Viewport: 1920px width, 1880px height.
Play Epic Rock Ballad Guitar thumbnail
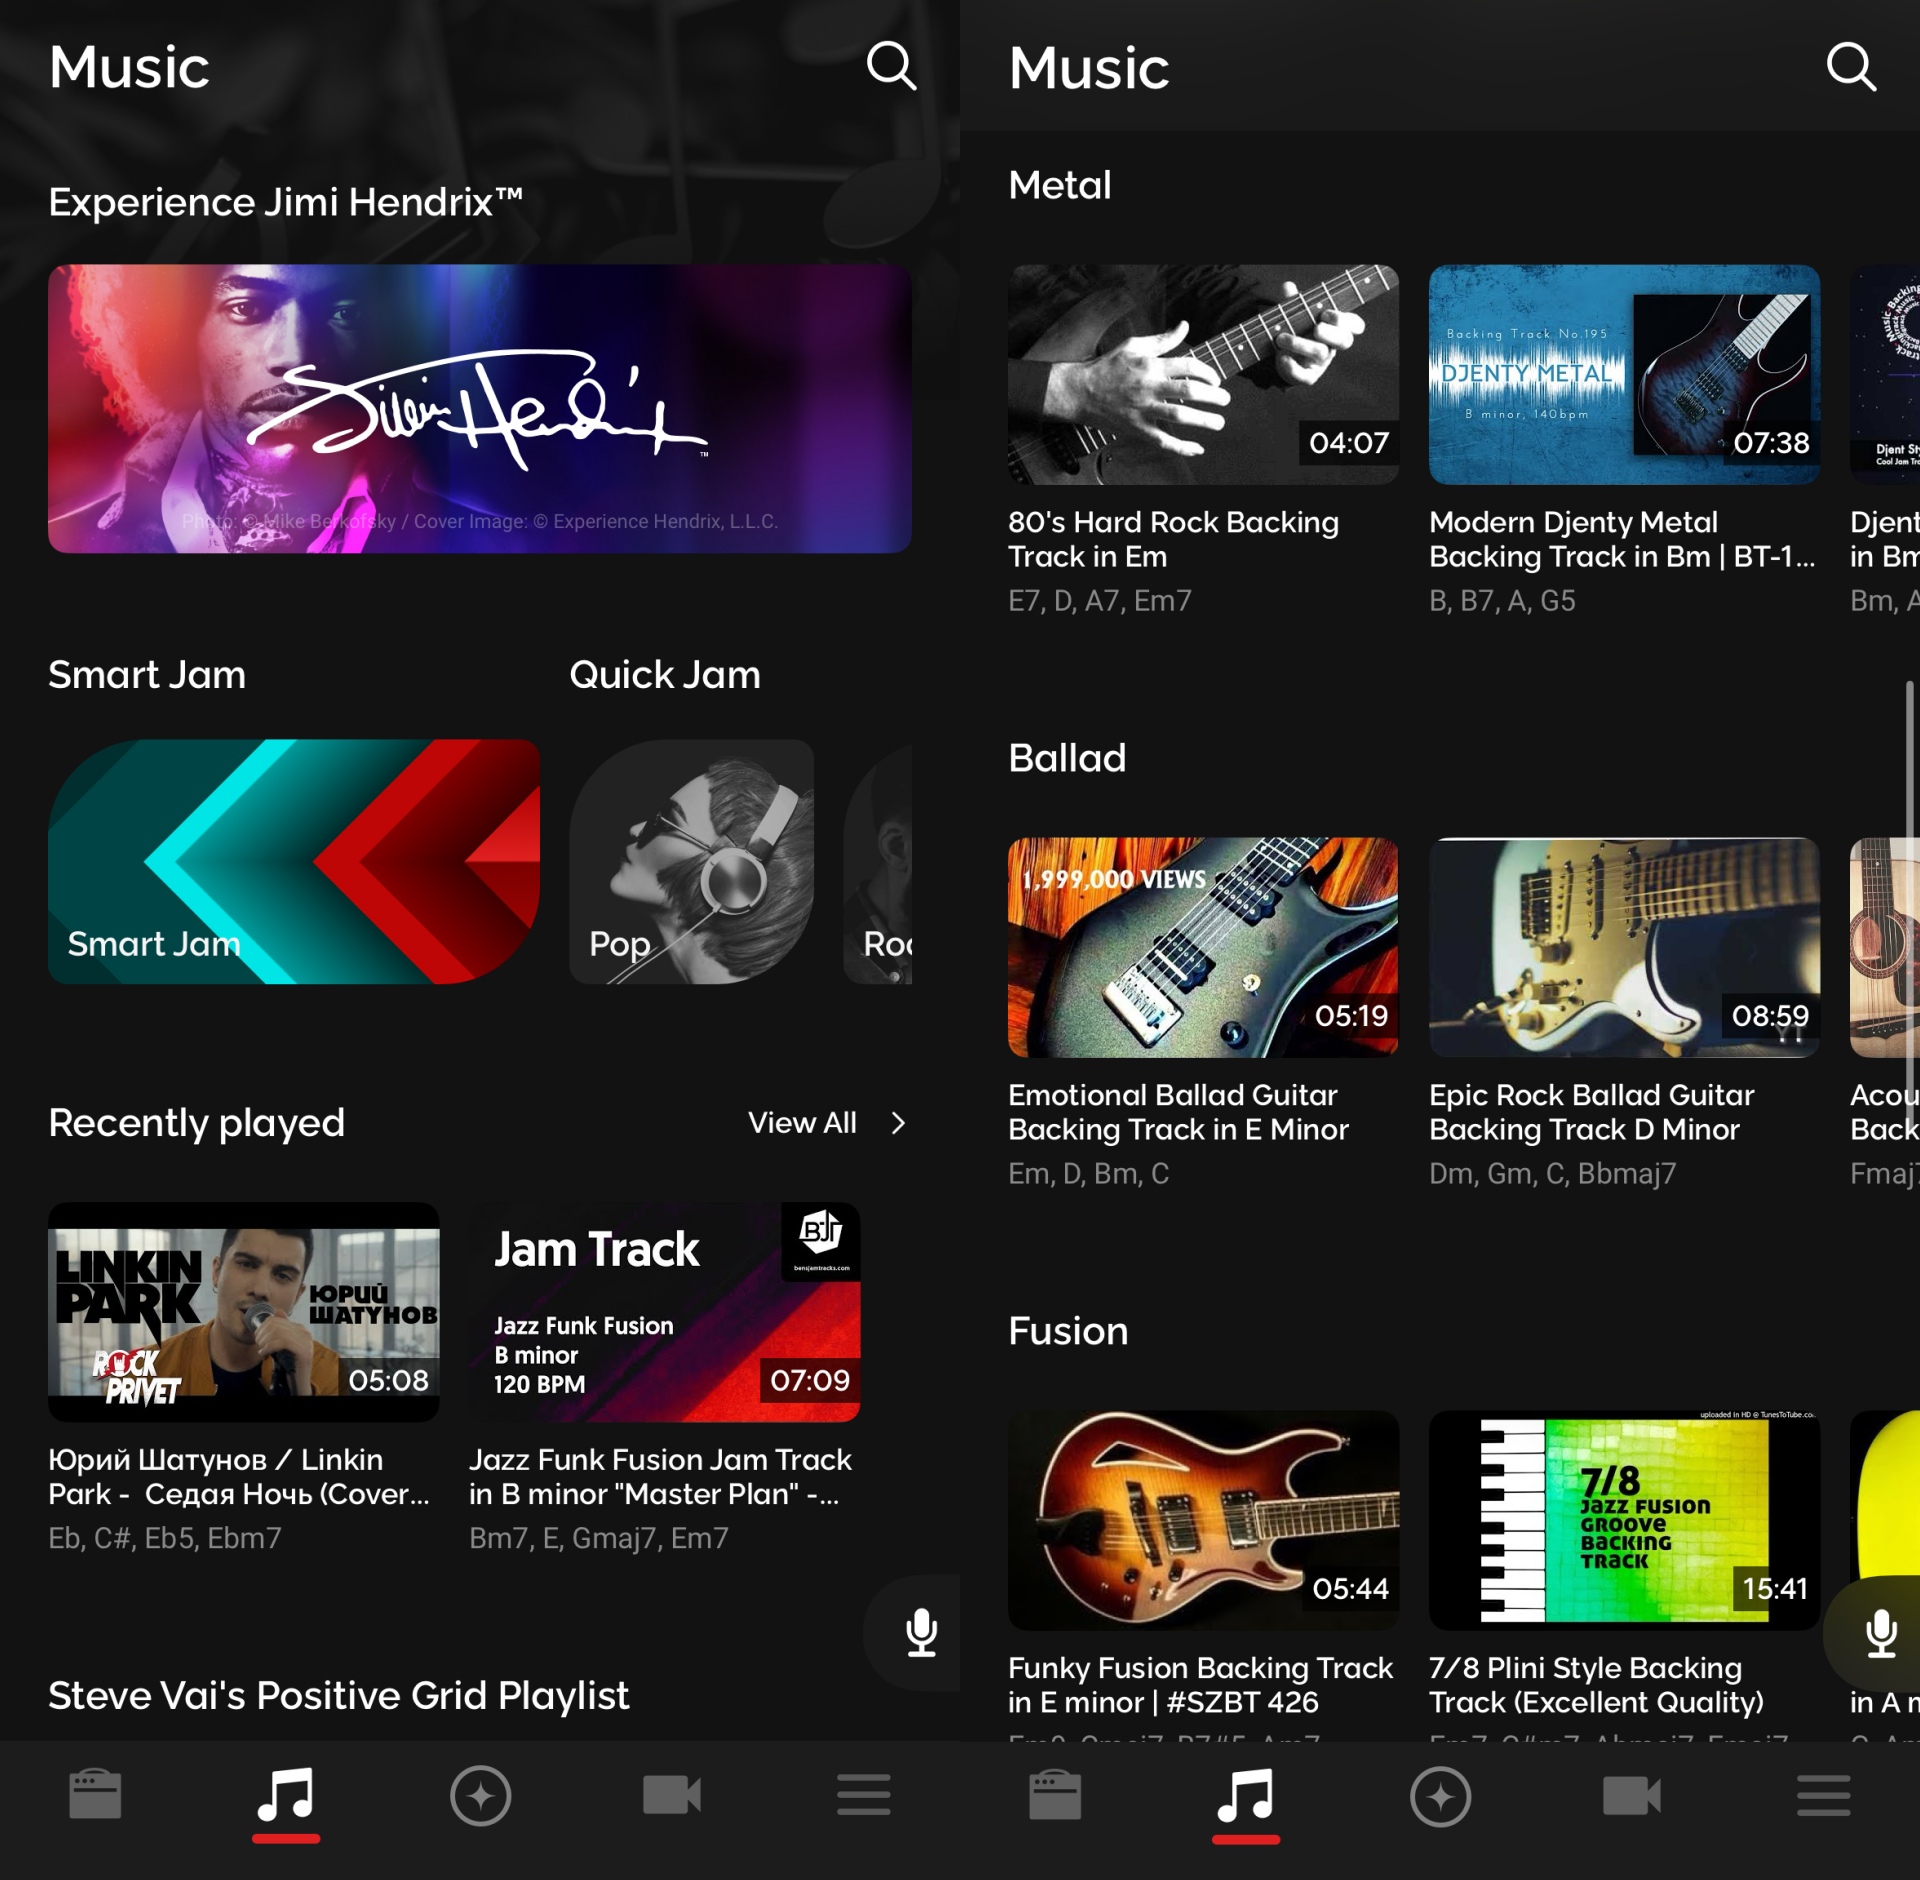click(x=1624, y=947)
